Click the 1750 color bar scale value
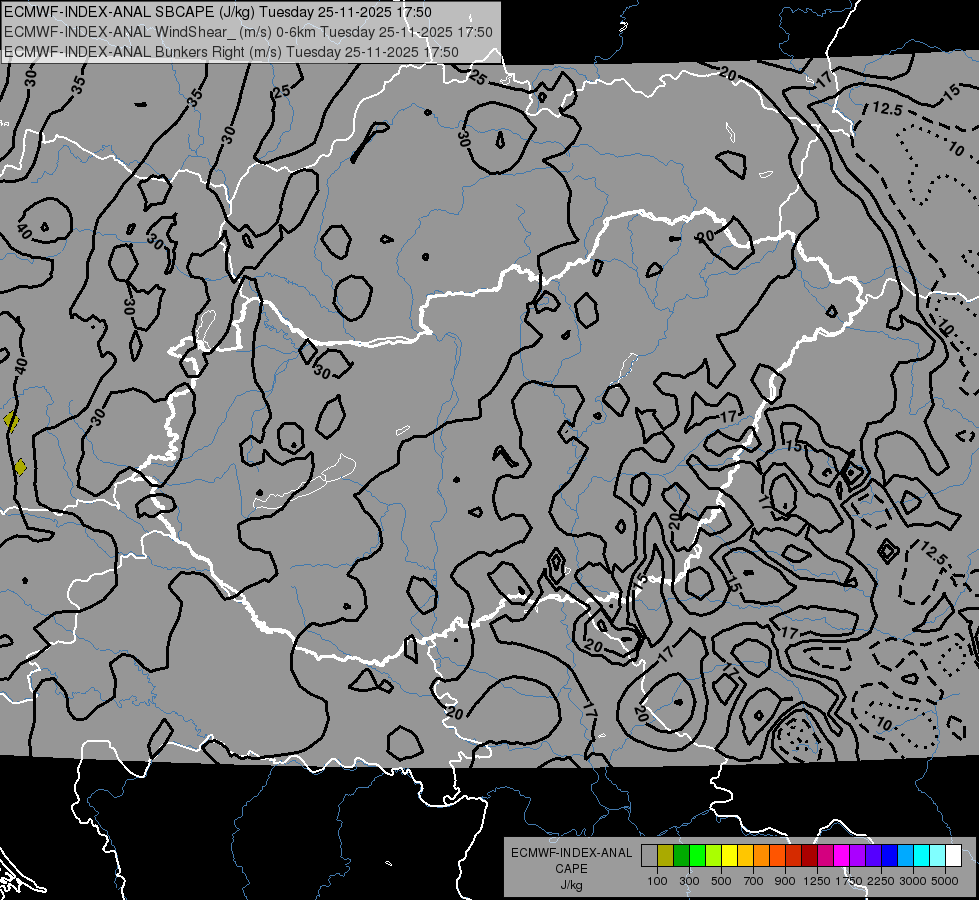 pos(850,881)
